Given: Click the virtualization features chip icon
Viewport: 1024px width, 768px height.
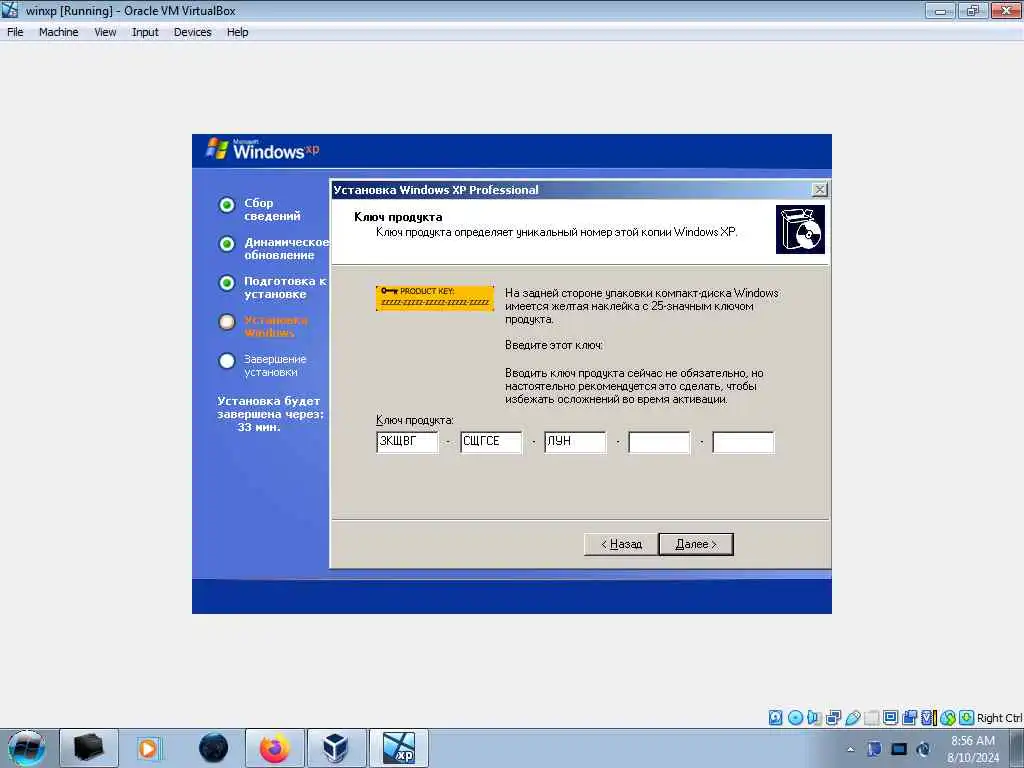Looking at the screenshot, I should coord(928,718).
